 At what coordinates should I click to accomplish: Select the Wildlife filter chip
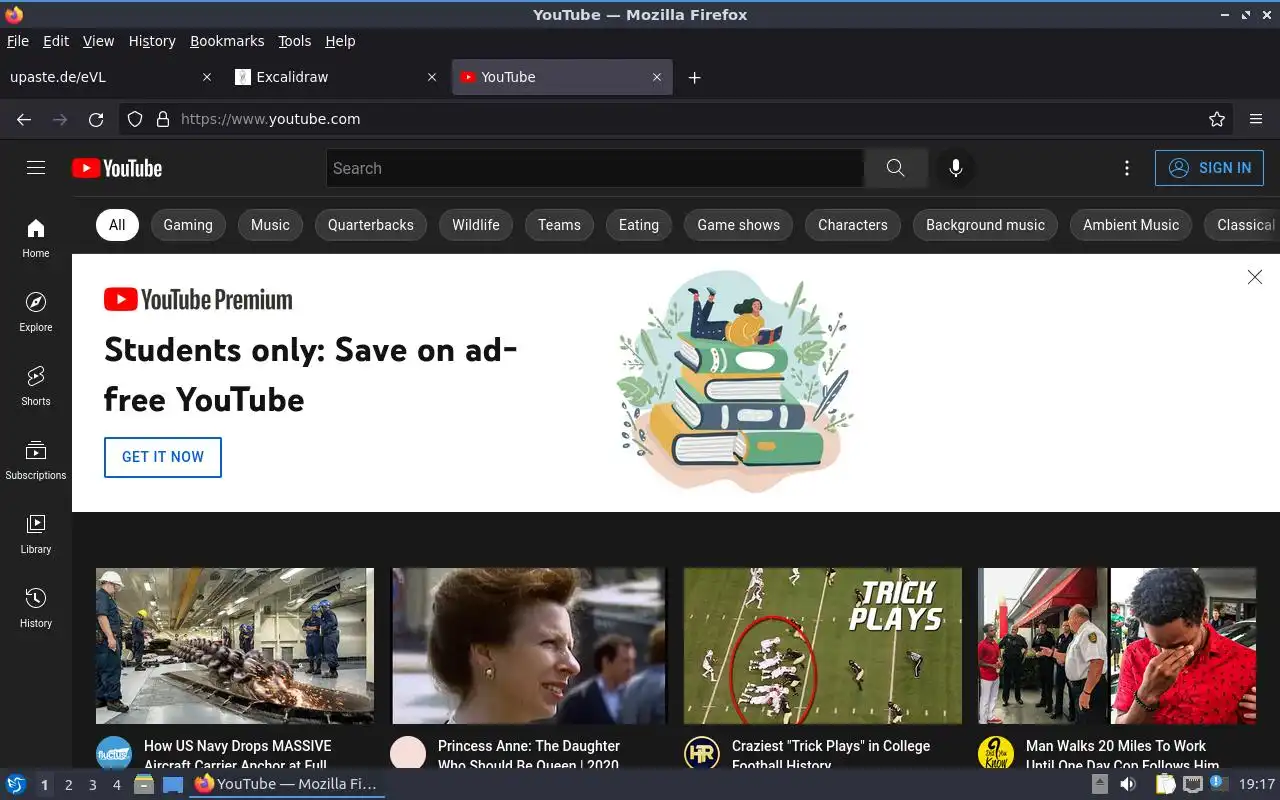[x=476, y=225]
